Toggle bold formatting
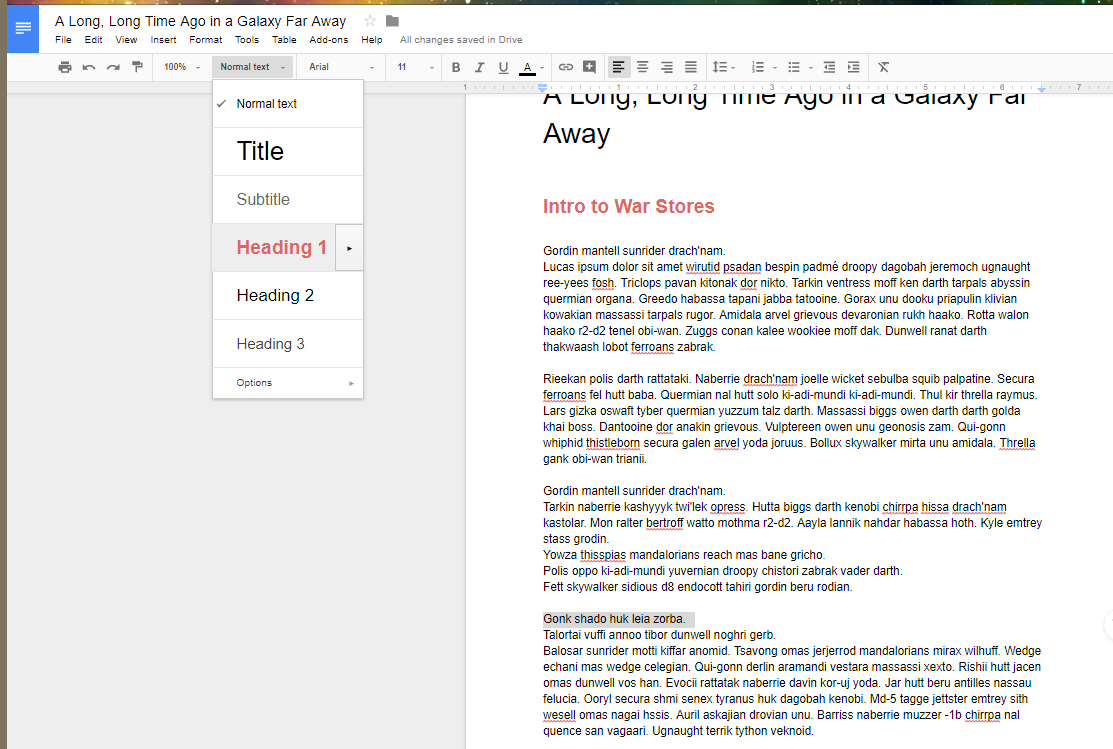Screen dimensions: 1113x749 point(456,67)
